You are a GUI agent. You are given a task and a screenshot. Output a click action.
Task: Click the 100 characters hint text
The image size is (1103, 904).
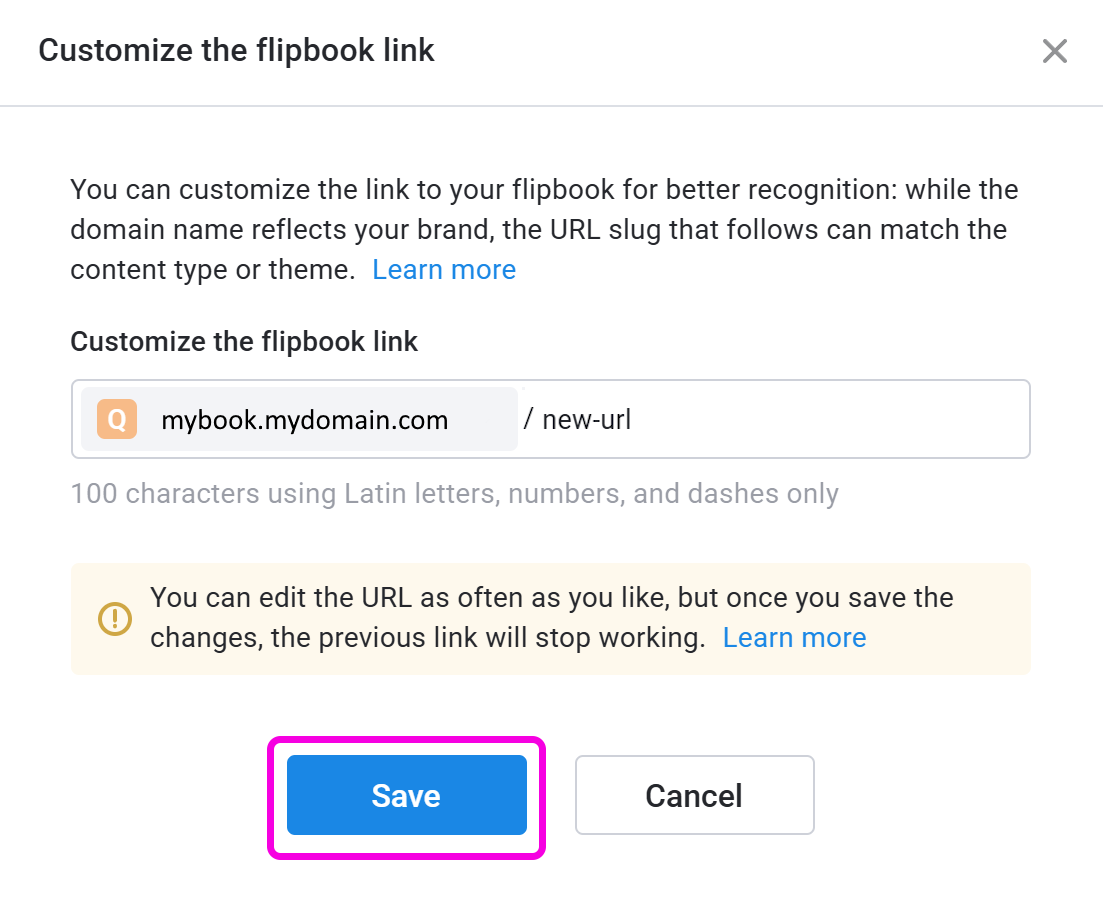point(454,494)
